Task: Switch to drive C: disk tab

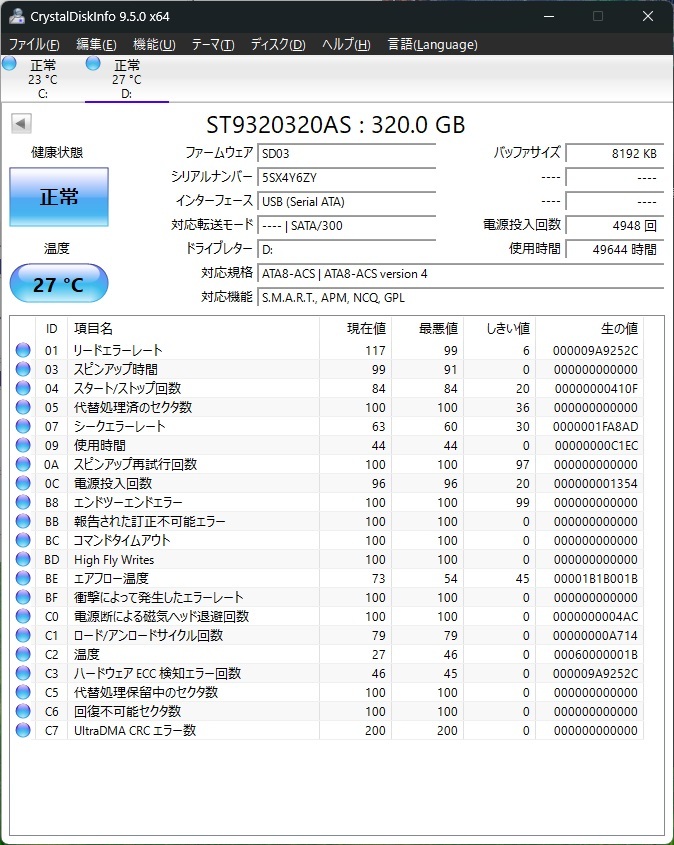Action: click(43, 79)
